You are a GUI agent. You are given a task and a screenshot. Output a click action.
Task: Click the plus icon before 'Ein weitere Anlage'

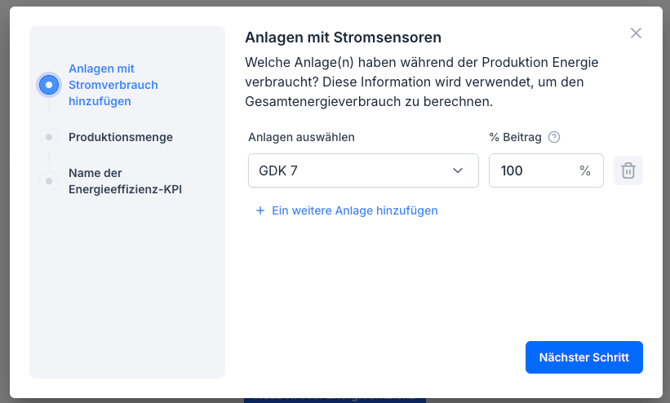pos(260,211)
